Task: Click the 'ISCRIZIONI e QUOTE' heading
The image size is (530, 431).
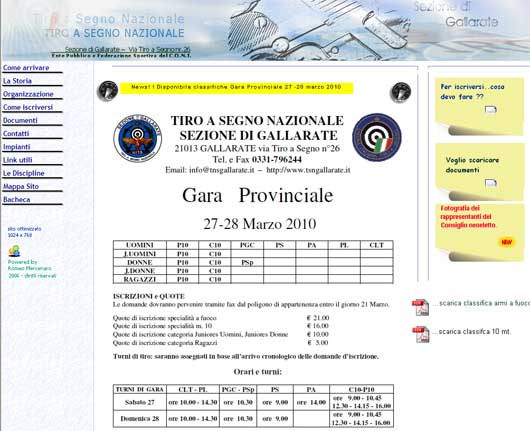Action: 149,296
